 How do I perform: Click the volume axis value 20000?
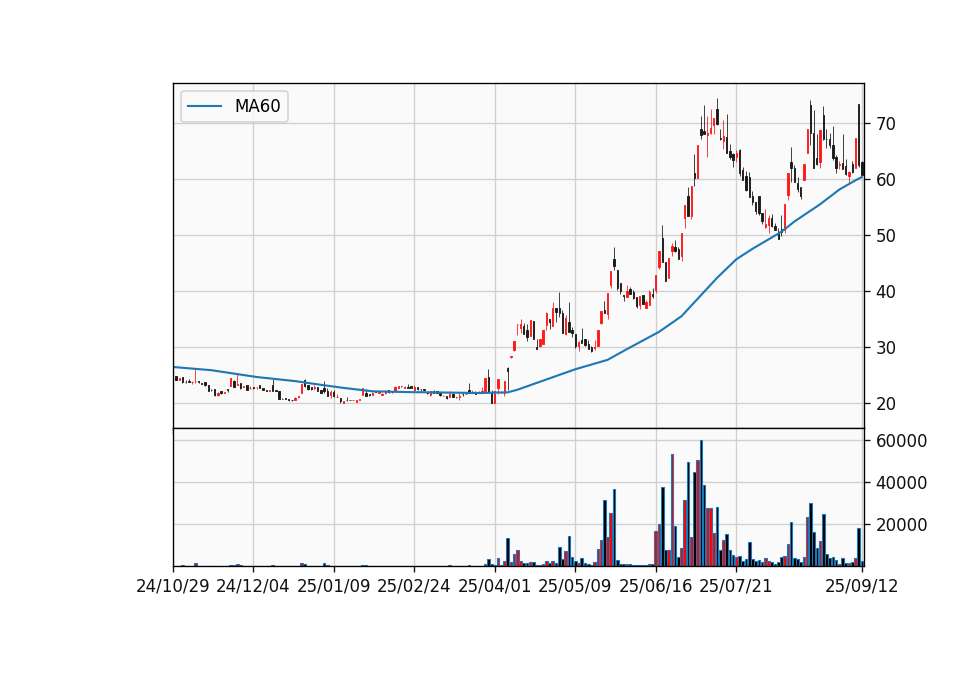(901, 525)
